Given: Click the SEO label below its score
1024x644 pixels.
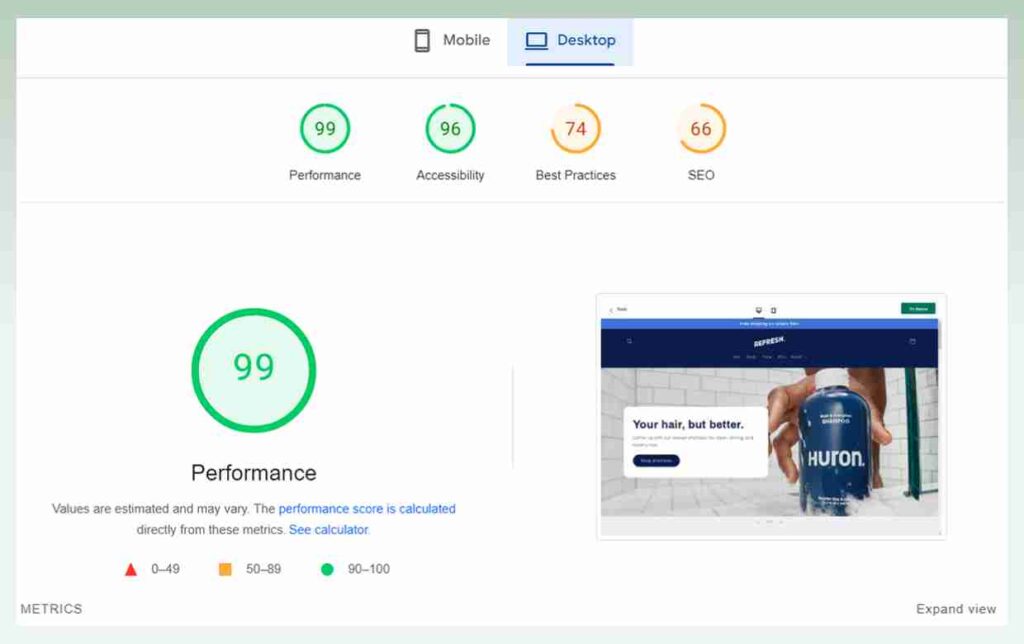Looking at the screenshot, I should point(700,174).
